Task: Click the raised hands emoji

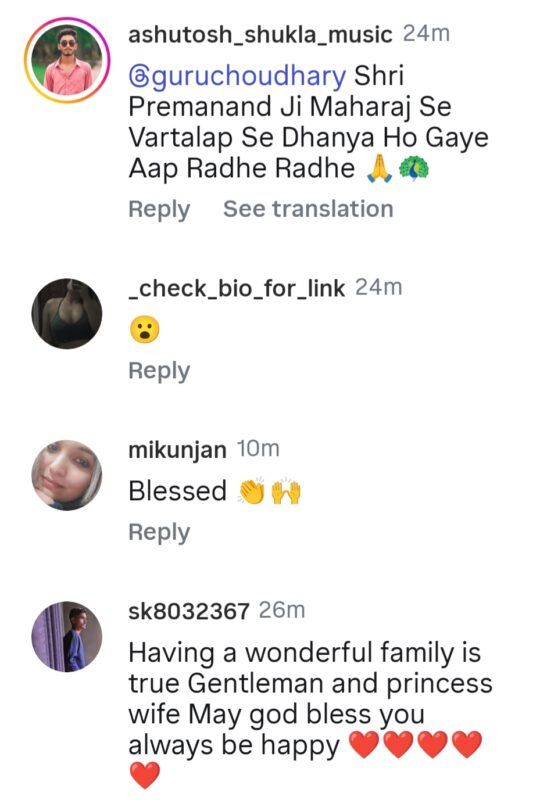Action: [286, 491]
